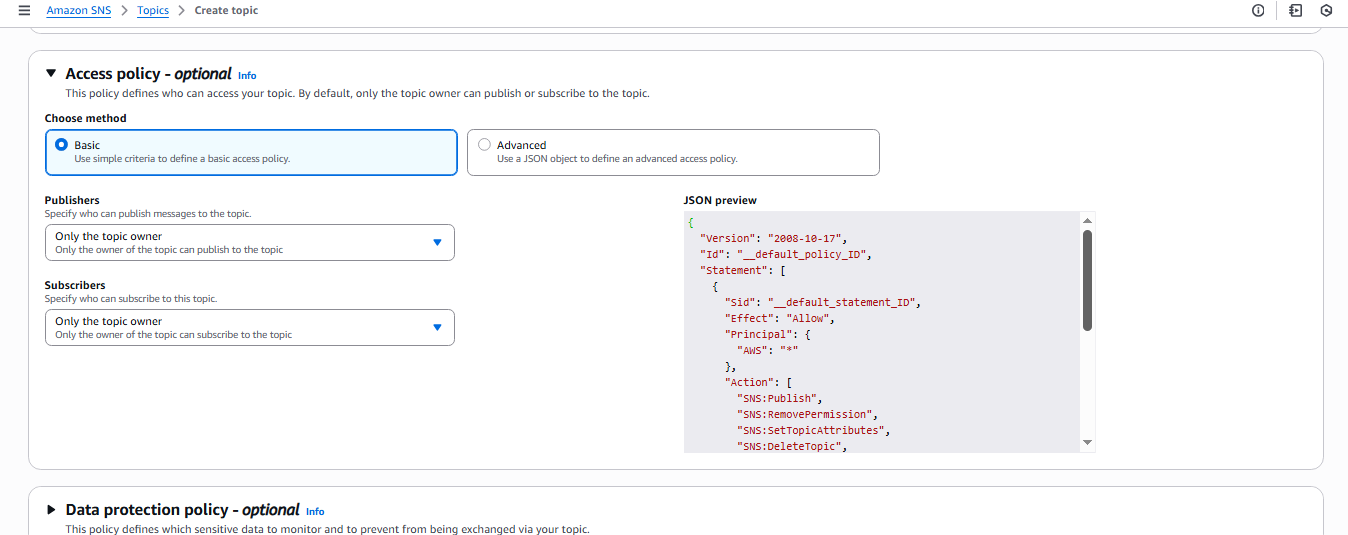Click the JSON preview scroll up arrow
The image size is (1348, 535).
tap(1087, 220)
